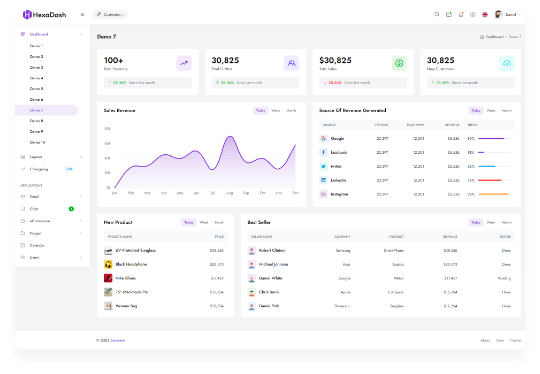Click the users icon on Total Orders card

coord(292,63)
